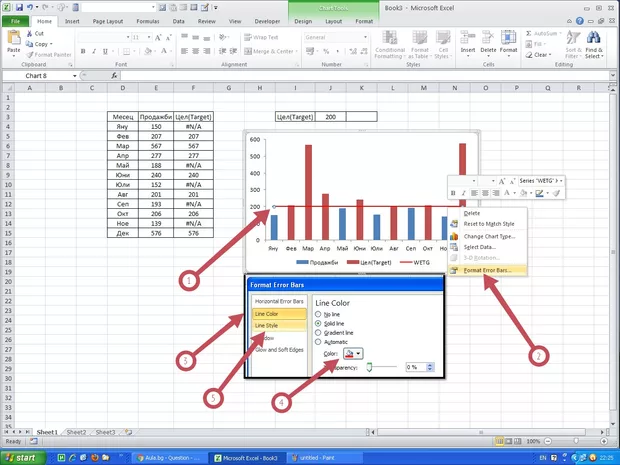Screen dimensions: 620x465
Task: Choose Change Chart Type in context menu
Action: [490, 236]
